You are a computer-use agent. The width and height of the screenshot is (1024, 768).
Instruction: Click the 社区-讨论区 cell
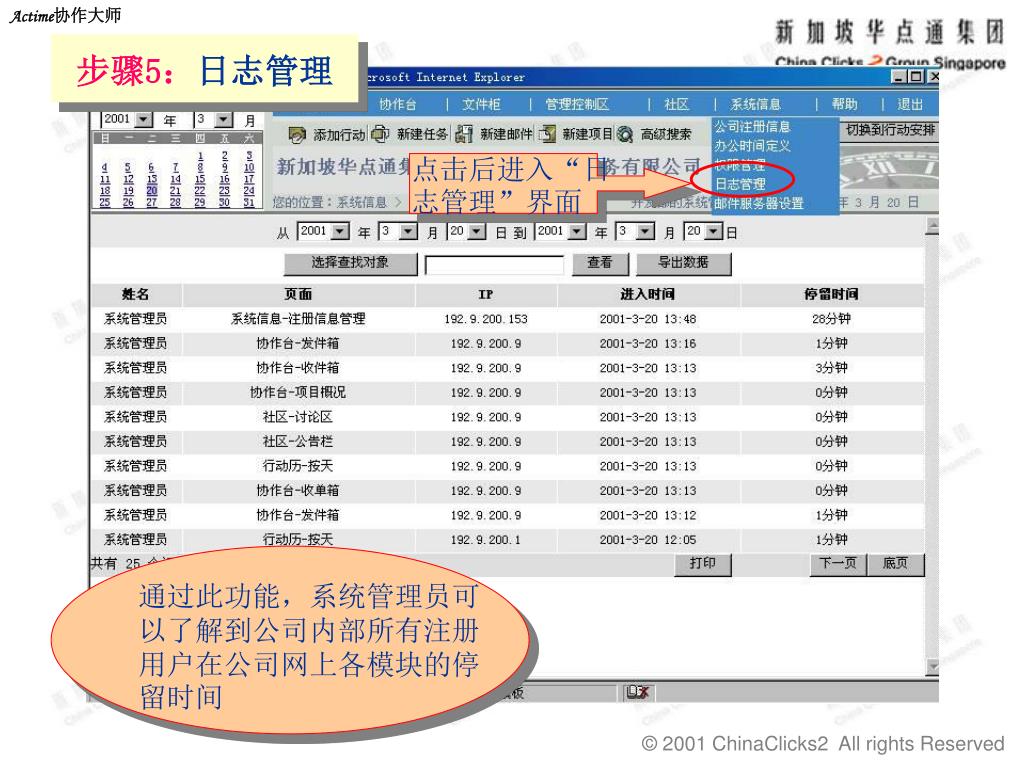click(x=298, y=417)
